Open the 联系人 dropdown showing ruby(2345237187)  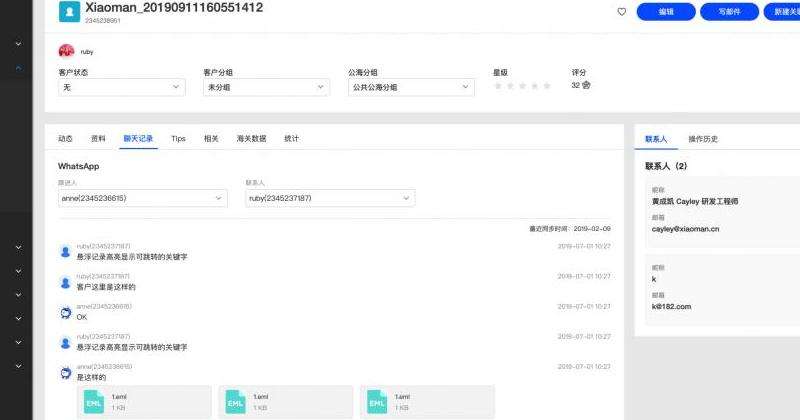click(330, 198)
